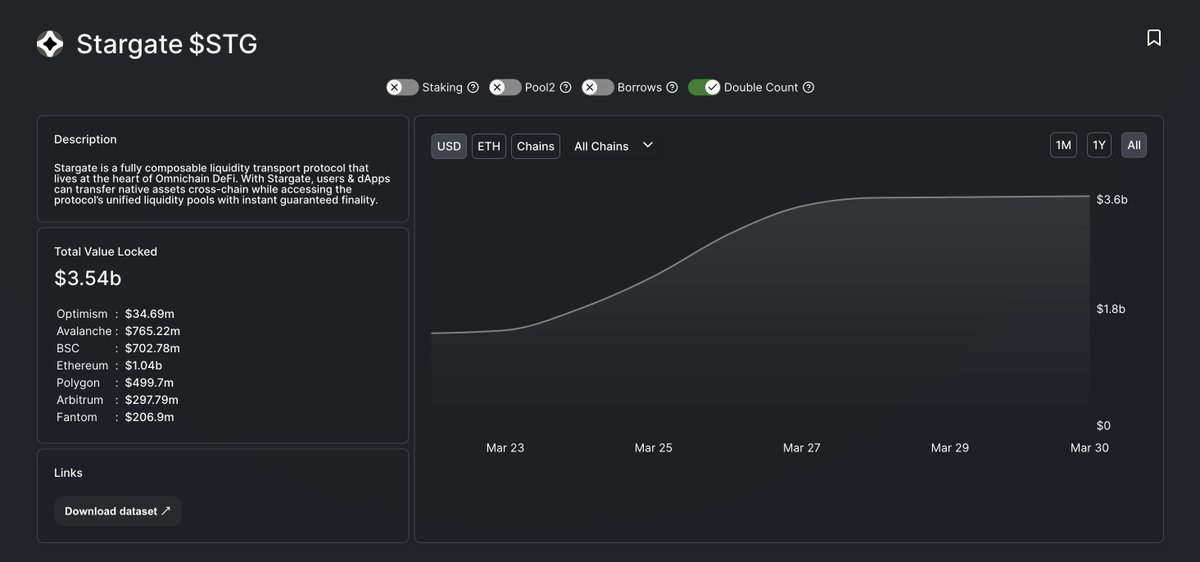Click the $3.6b y-axis label
The width and height of the screenshot is (1200, 562).
pos(1112,200)
